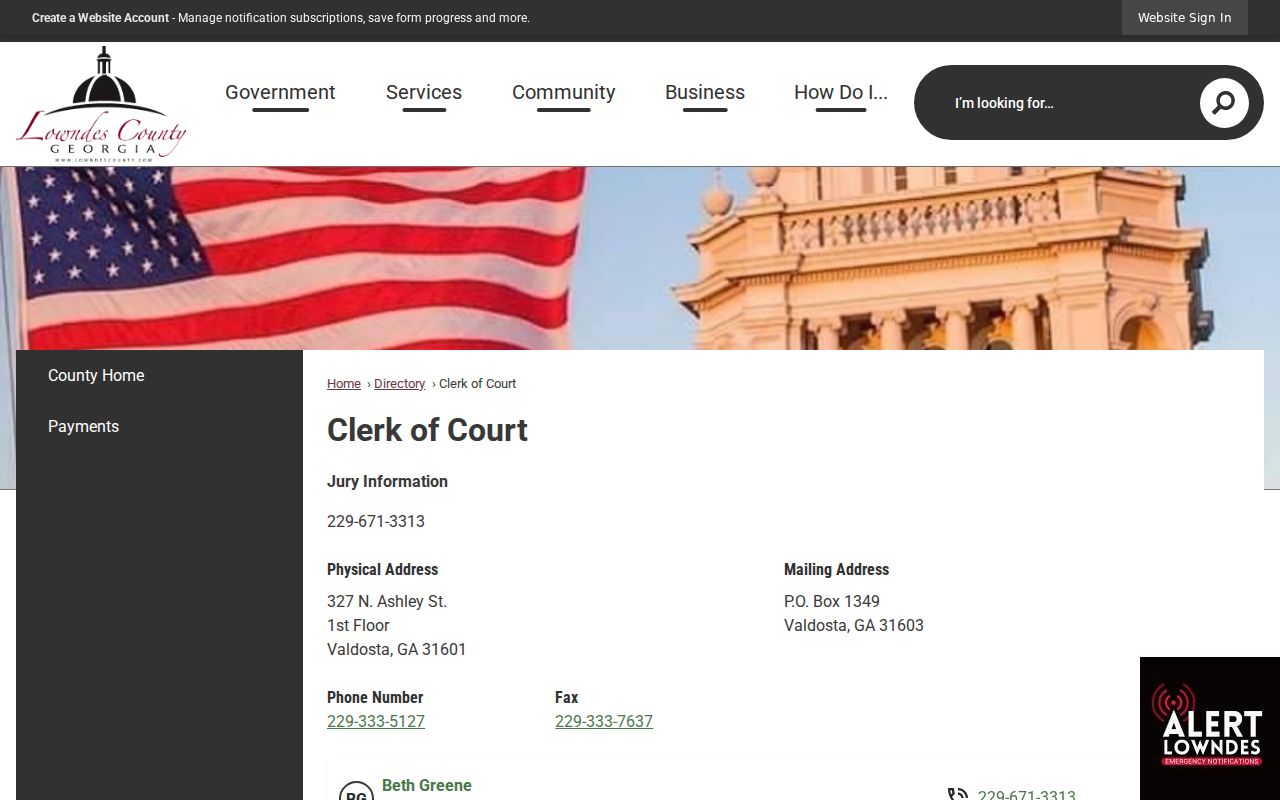Open Payments in the sidebar
The image size is (1280, 800).
pyautogui.click(x=83, y=426)
